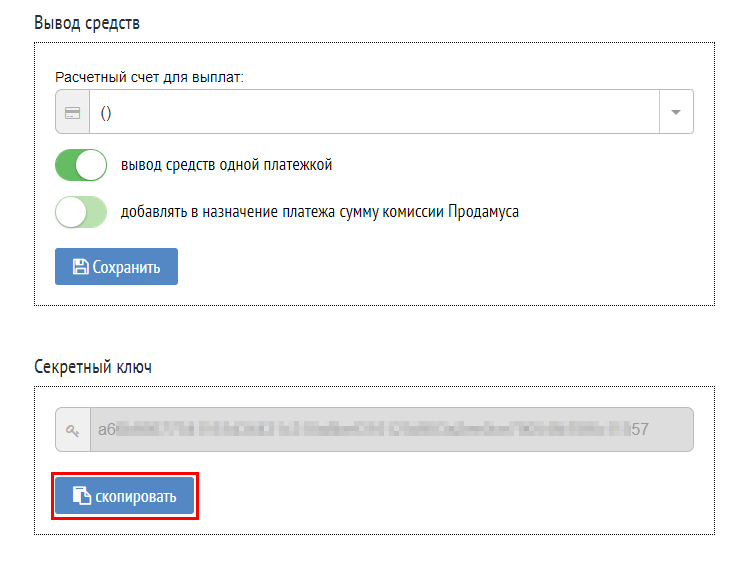
Task: Click inside the blurred secret key field
Action: point(390,430)
